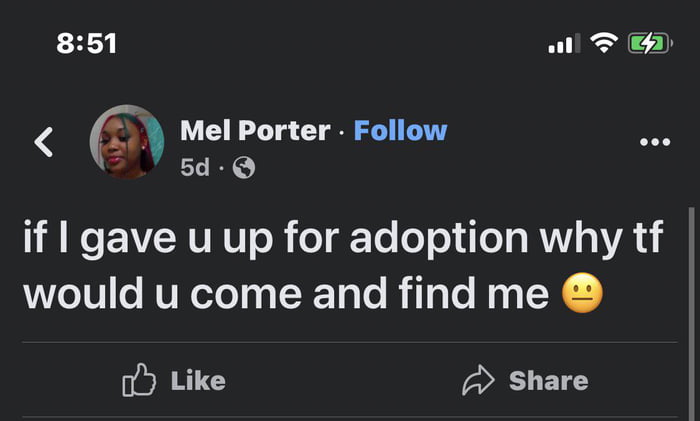Viewport: 700px width, 421px height.
Task: Tap the post text about adoption
Action: tap(342, 243)
